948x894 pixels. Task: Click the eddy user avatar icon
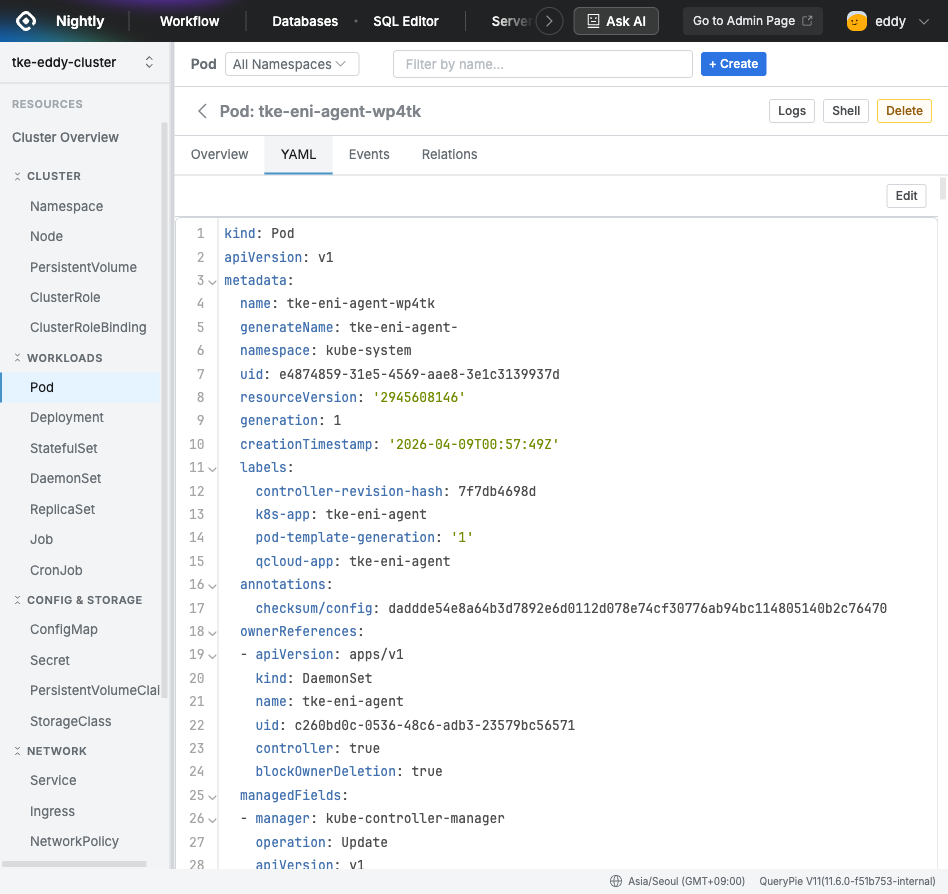click(x=856, y=21)
